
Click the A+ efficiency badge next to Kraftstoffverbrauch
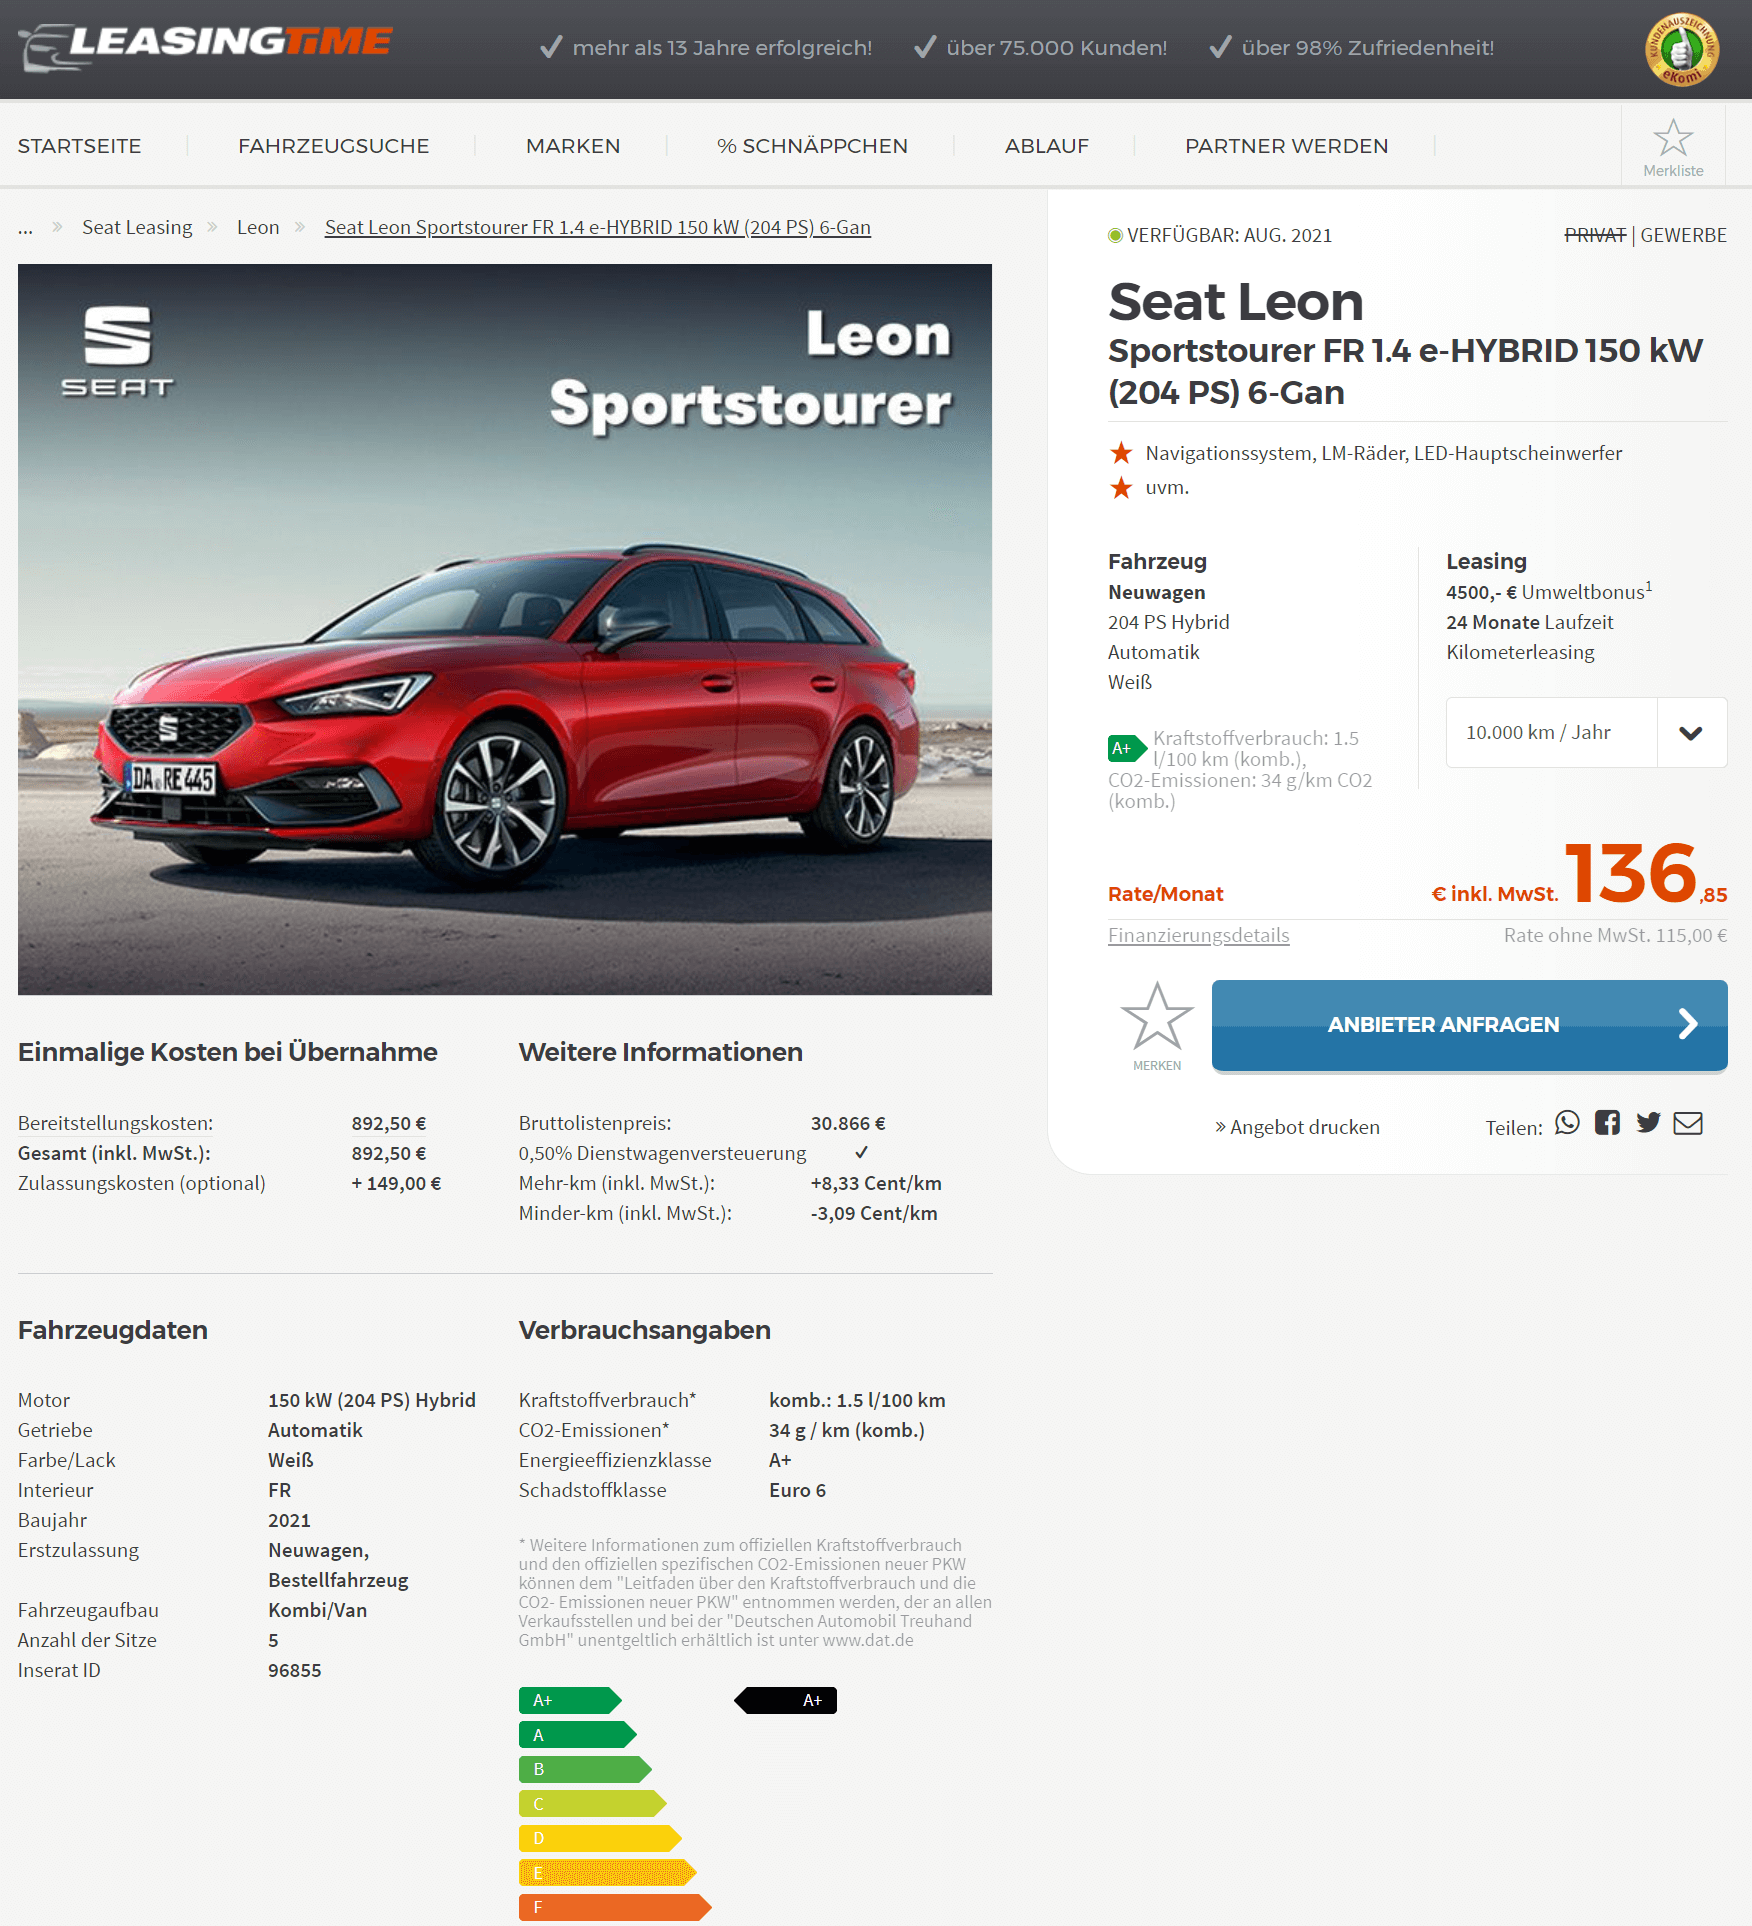pos(1127,748)
